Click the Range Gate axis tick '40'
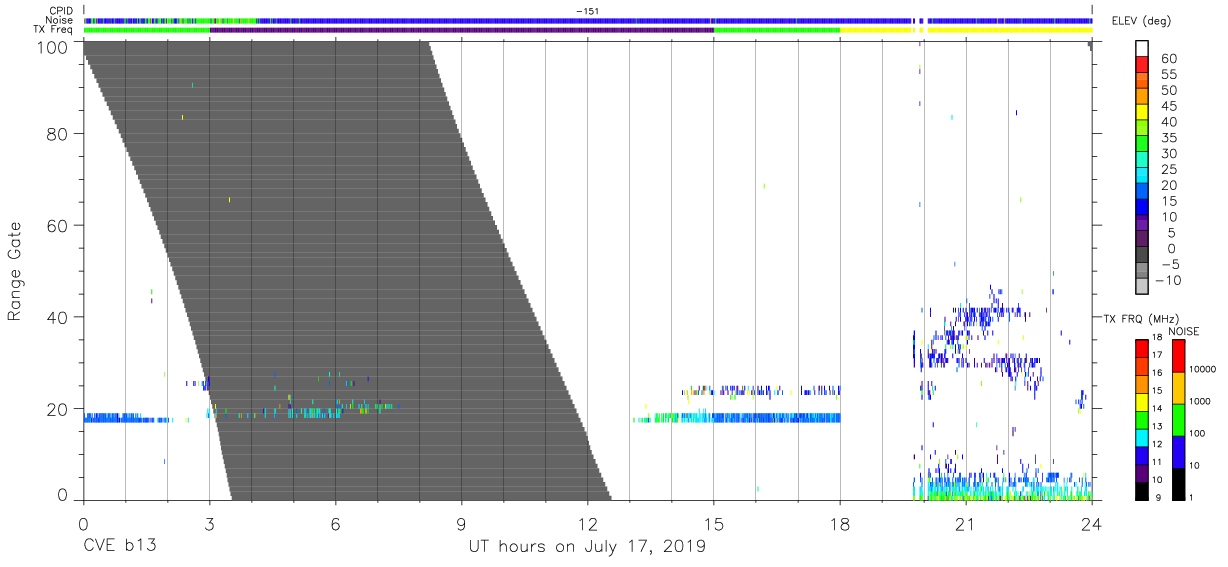This screenshot has width=1228, height=567. (58, 317)
